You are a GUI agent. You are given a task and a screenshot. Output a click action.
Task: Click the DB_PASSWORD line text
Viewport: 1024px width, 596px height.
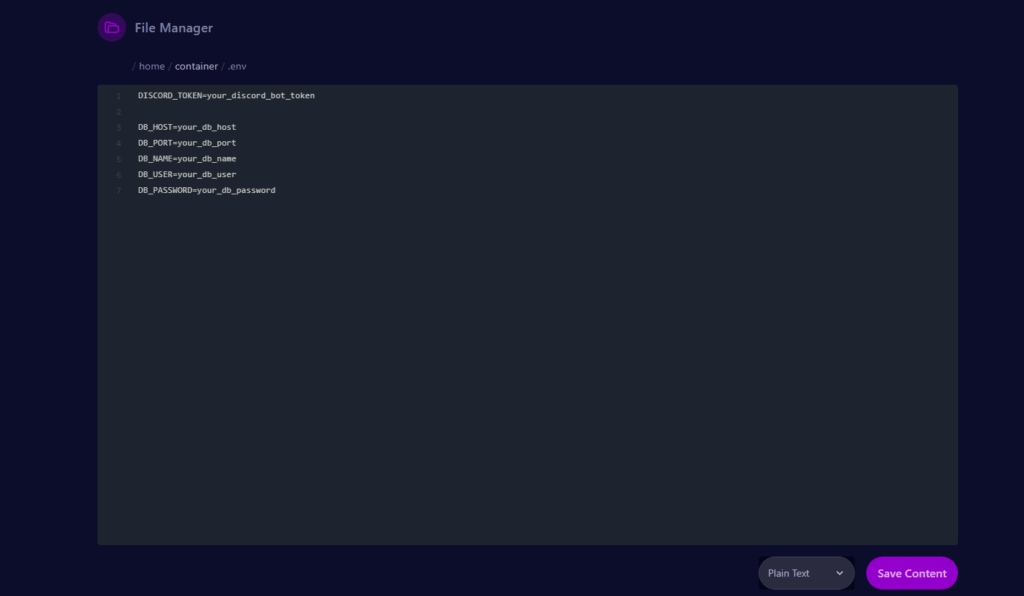[x=206, y=190]
